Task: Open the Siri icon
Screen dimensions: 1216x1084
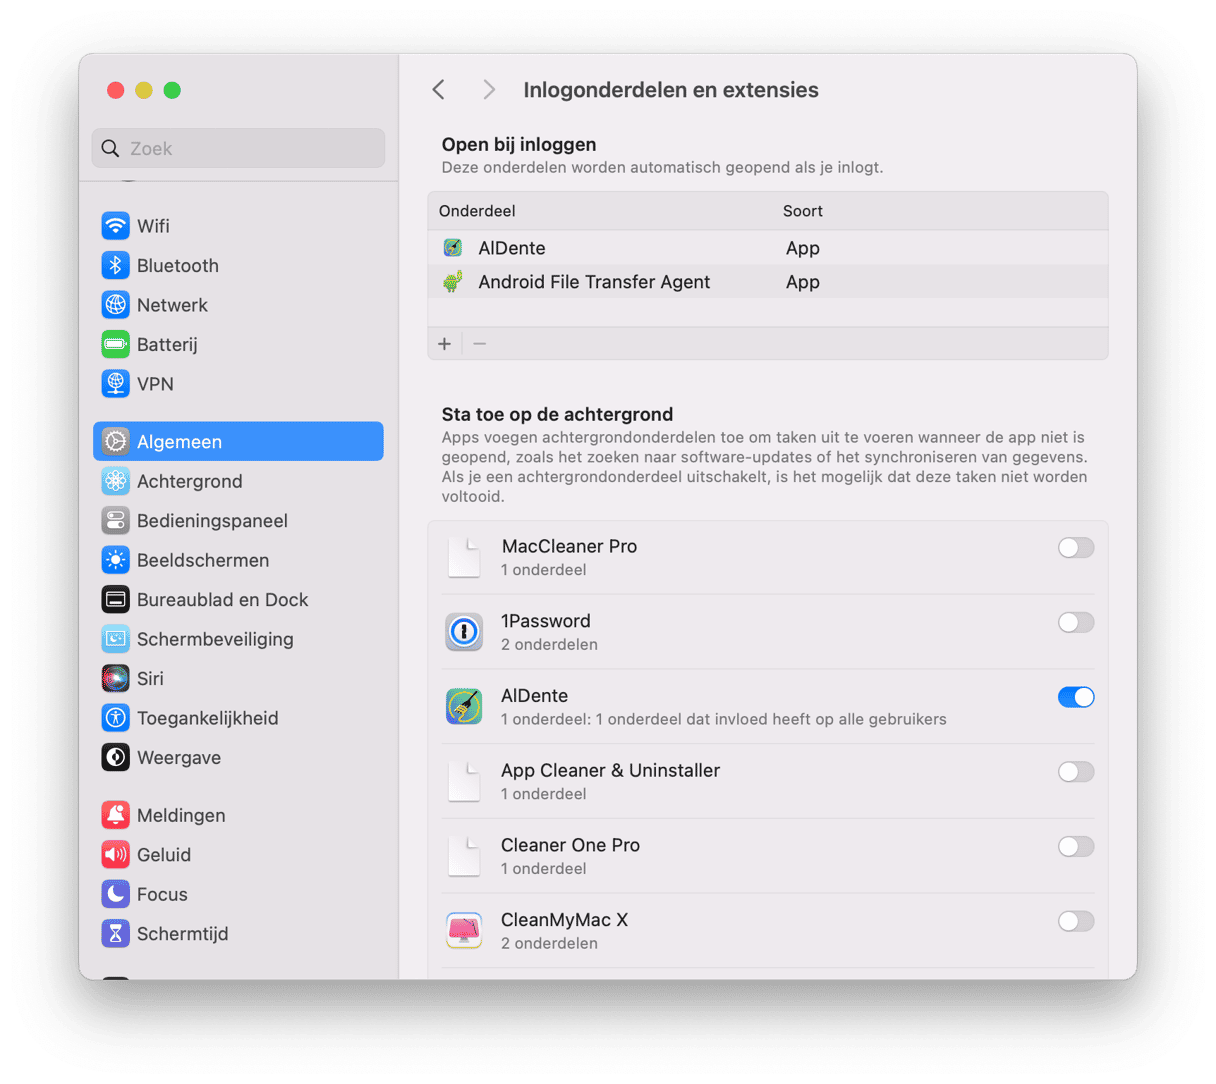Action: click(116, 678)
